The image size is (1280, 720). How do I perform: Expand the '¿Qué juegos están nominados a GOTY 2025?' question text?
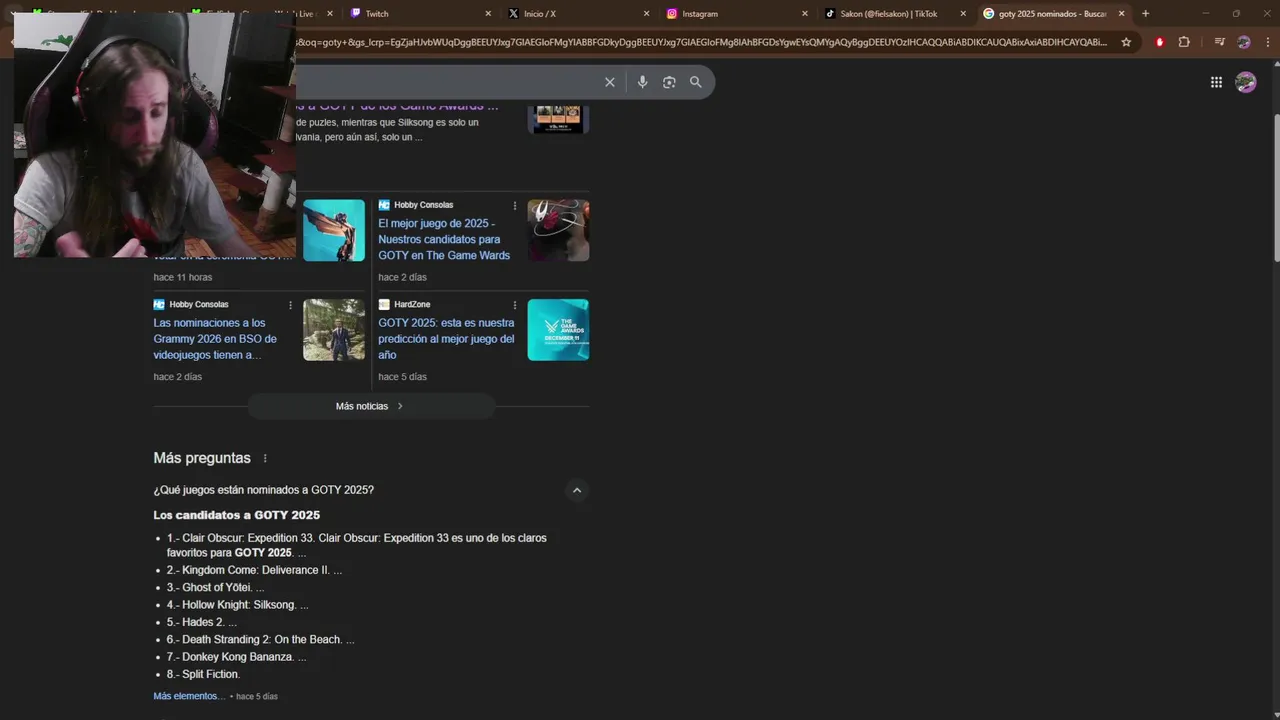[263, 490]
